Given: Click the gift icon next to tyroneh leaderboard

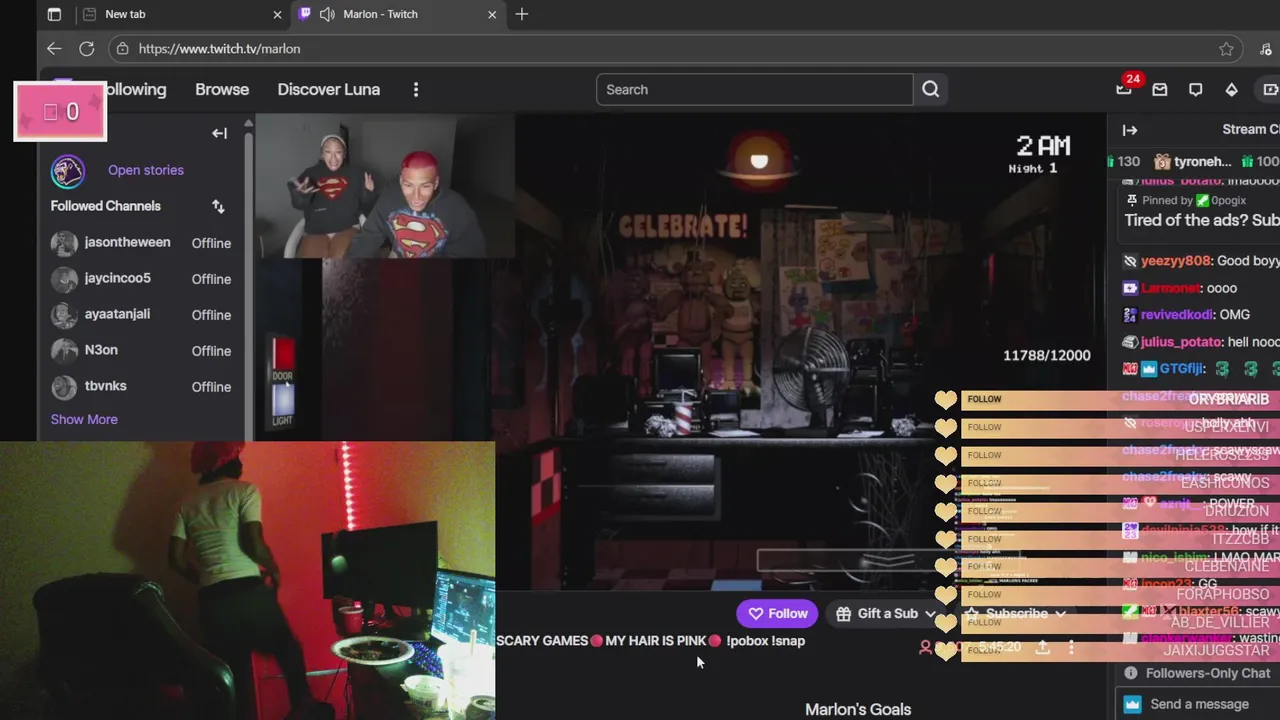Looking at the screenshot, I should point(1161,161).
